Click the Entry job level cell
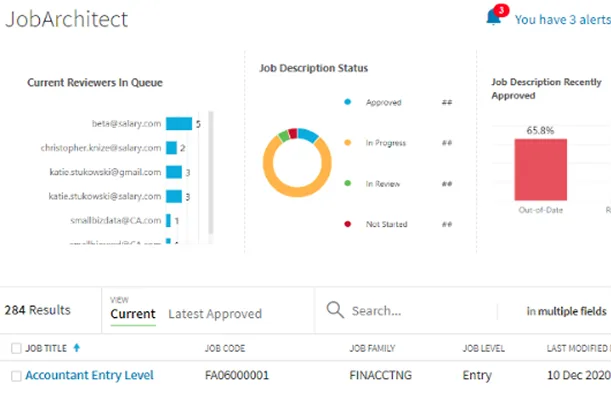 477,375
